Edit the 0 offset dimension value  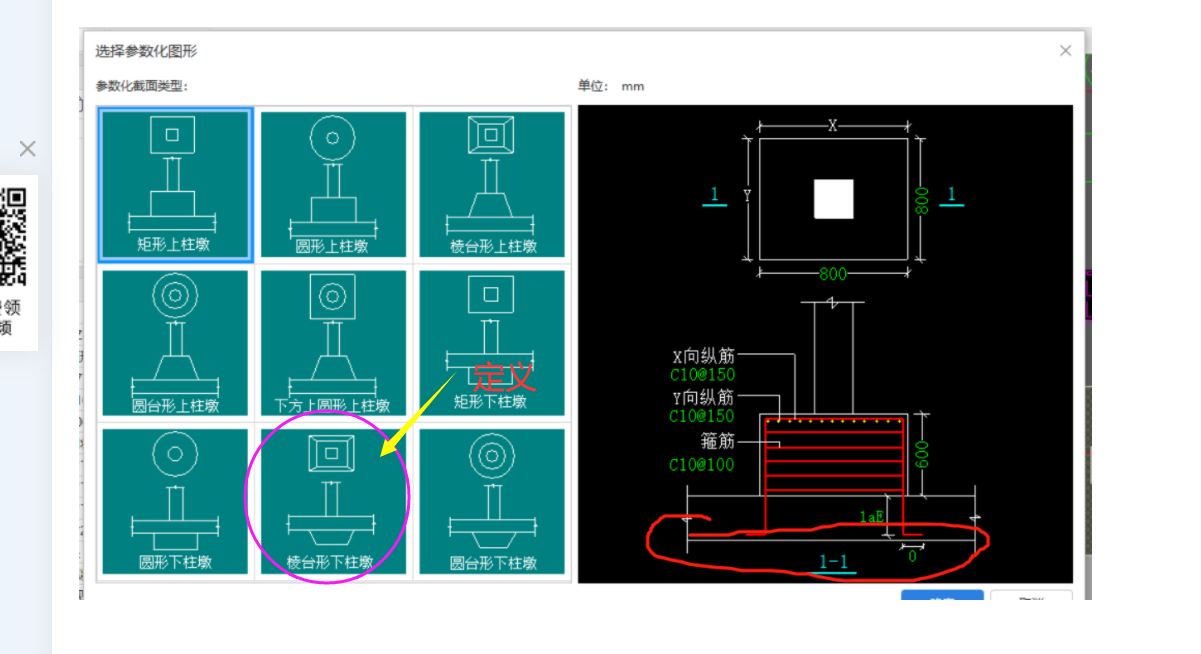click(911, 556)
